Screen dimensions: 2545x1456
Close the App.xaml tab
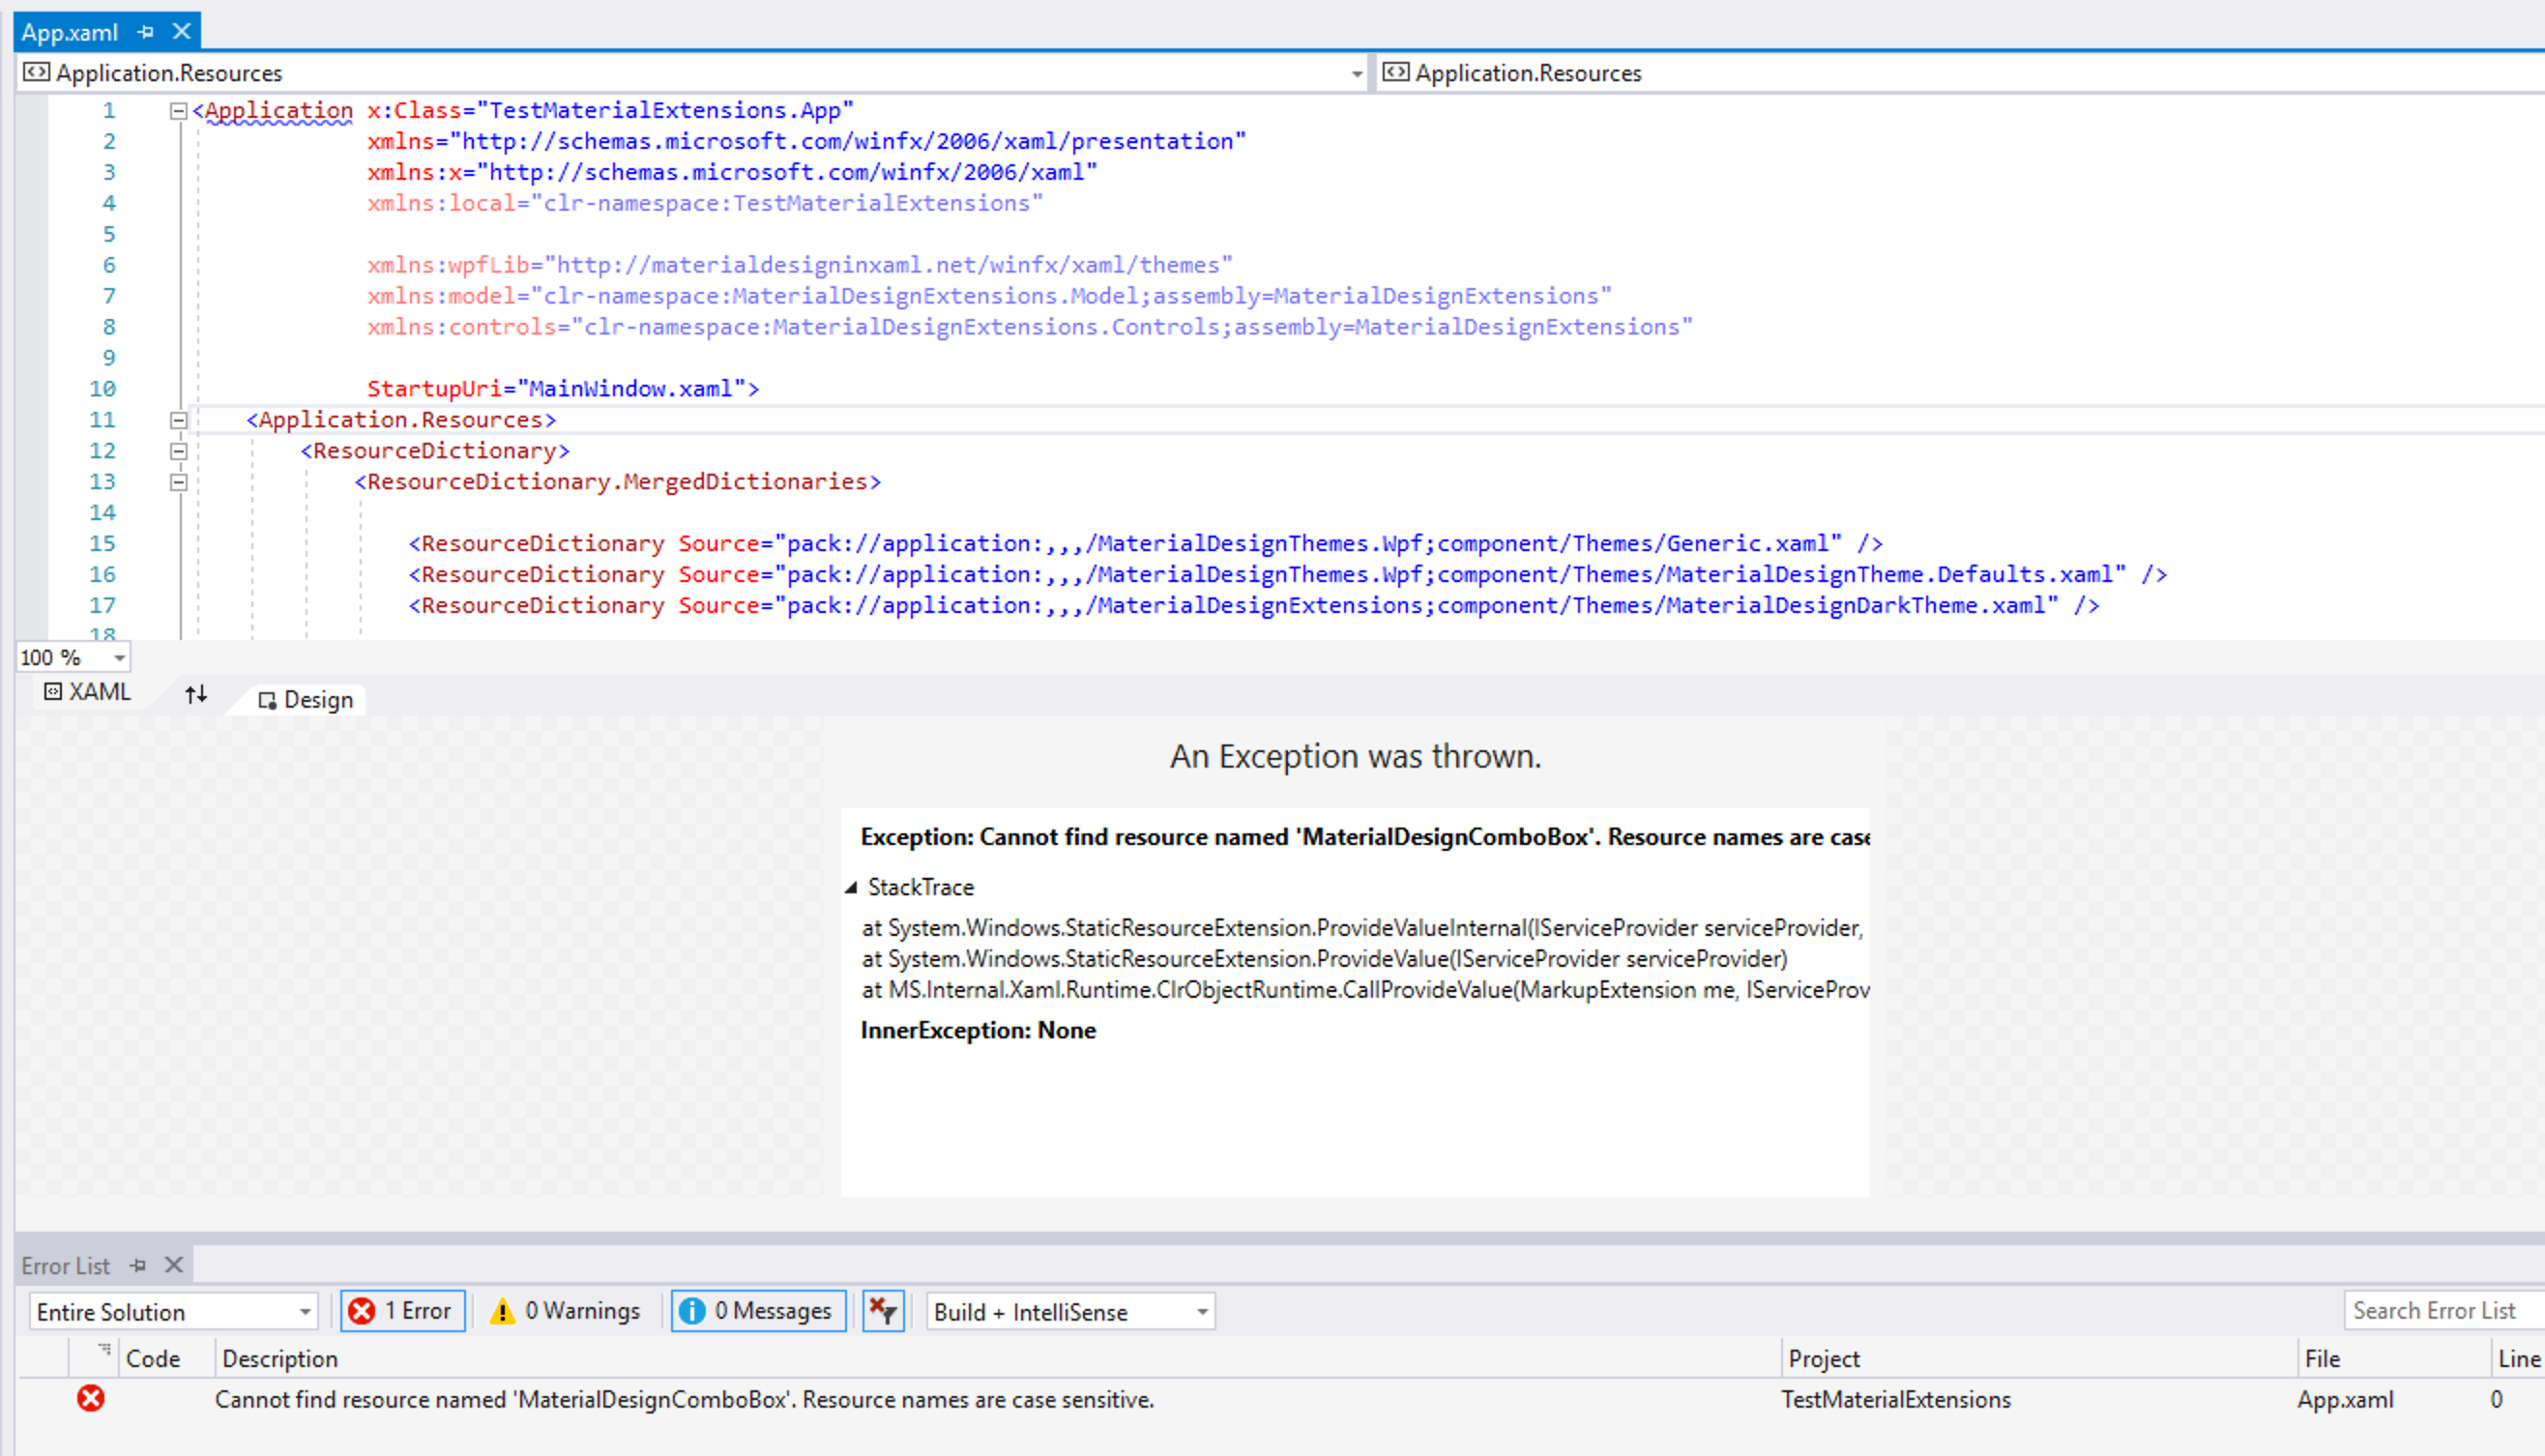(x=181, y=32)
